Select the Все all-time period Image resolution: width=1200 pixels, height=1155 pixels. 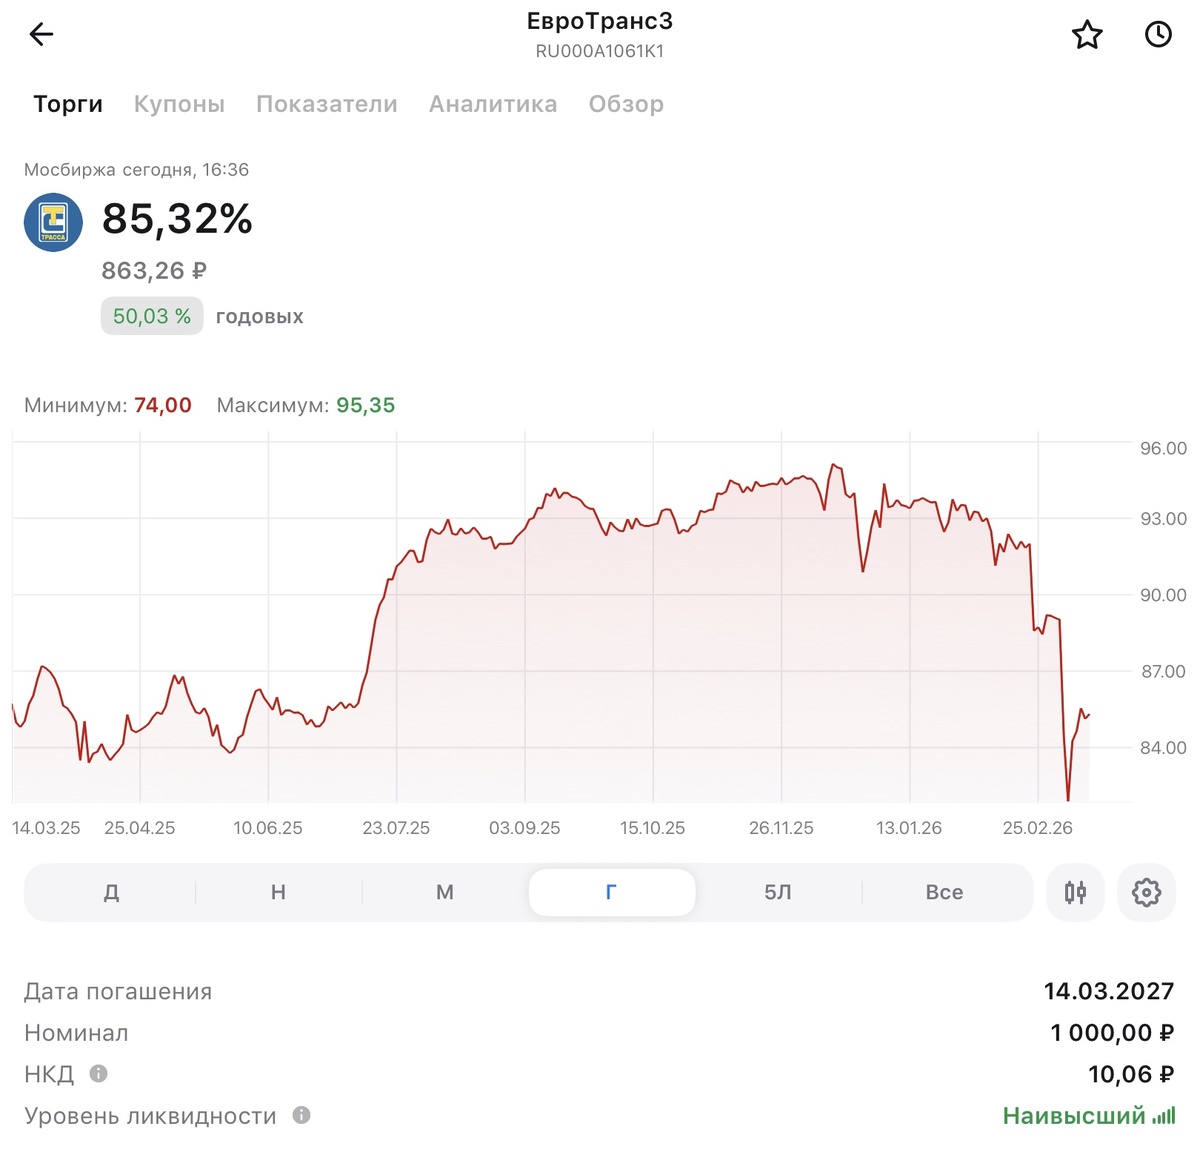pyautogui.click(x=944, y=892)
